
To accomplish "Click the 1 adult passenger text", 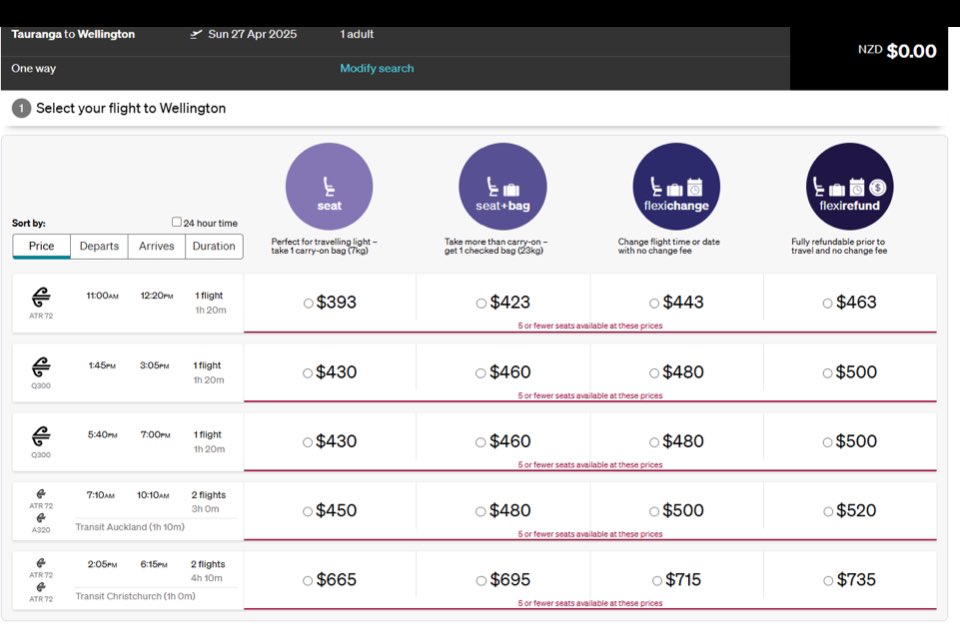I will [357, 34].
